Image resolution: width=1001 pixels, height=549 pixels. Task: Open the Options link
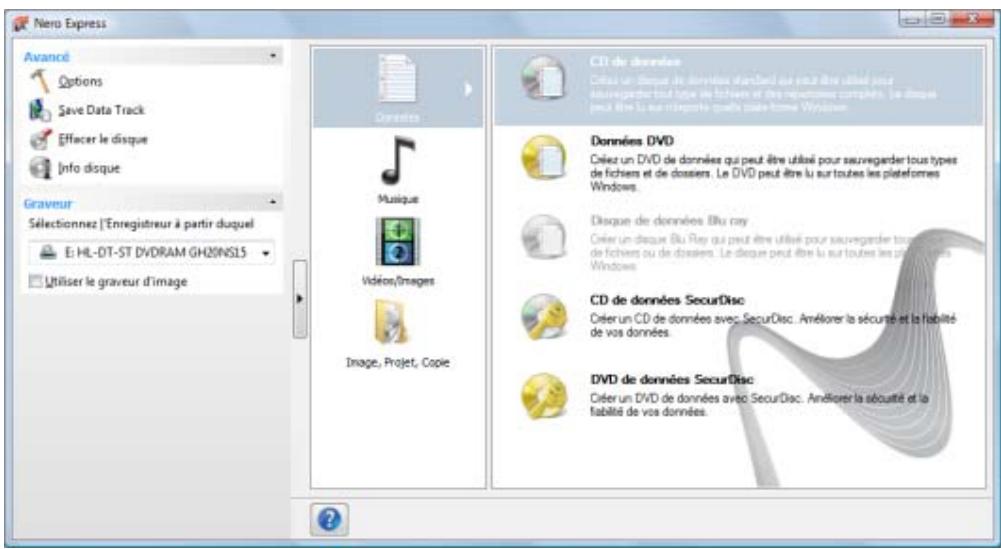(80, 82)
